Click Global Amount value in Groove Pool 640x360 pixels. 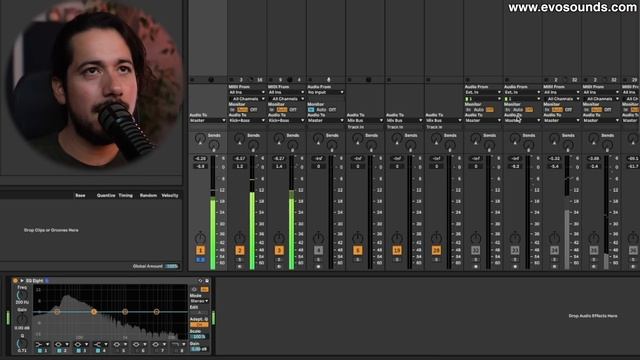pyautogui.click(x=172, y=266)
